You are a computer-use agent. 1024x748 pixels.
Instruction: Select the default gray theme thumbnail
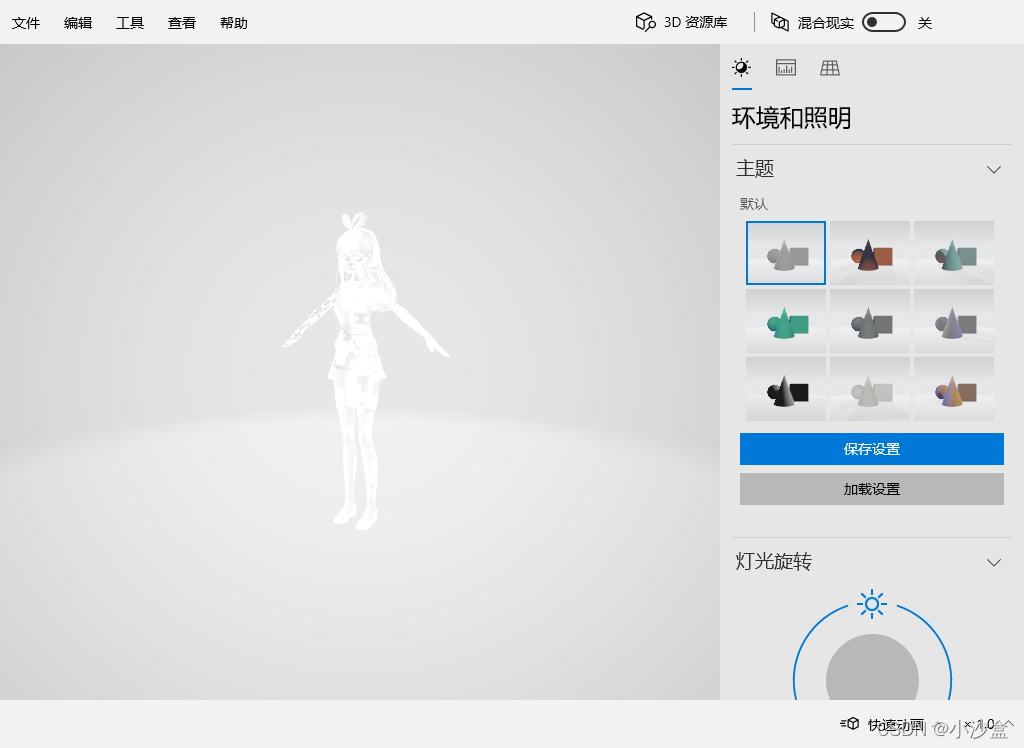[x=786, y=253]
